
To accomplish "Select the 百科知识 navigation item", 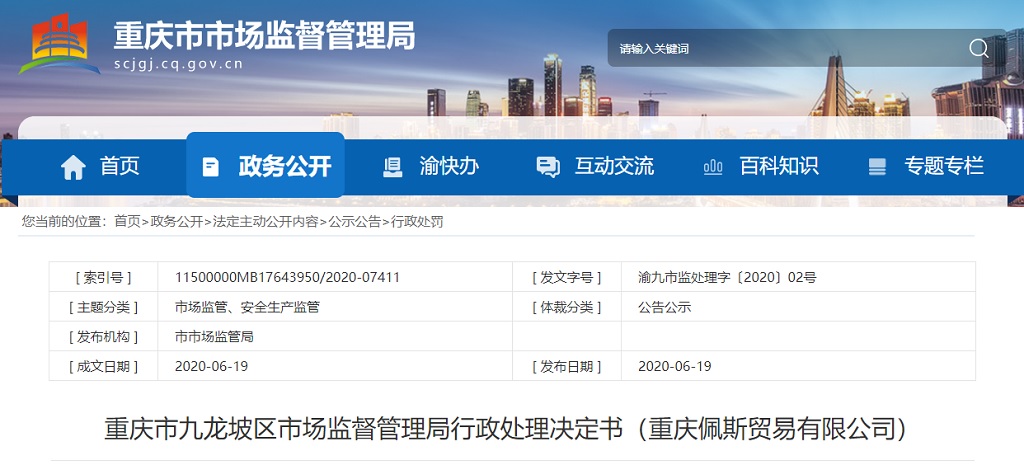I will [779, 166].
